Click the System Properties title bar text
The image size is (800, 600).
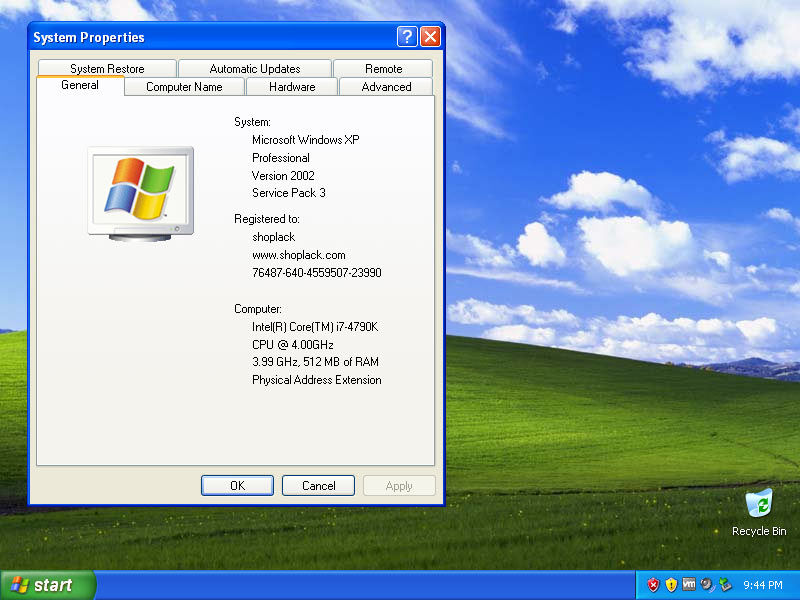pos(89,37)
